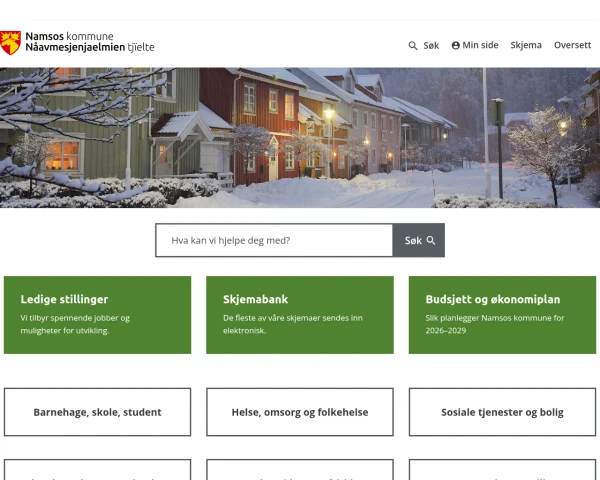Open Oversett in the top navigation
Image resolution: width=600 pixels, height=480 pixels.
(572, 45)
